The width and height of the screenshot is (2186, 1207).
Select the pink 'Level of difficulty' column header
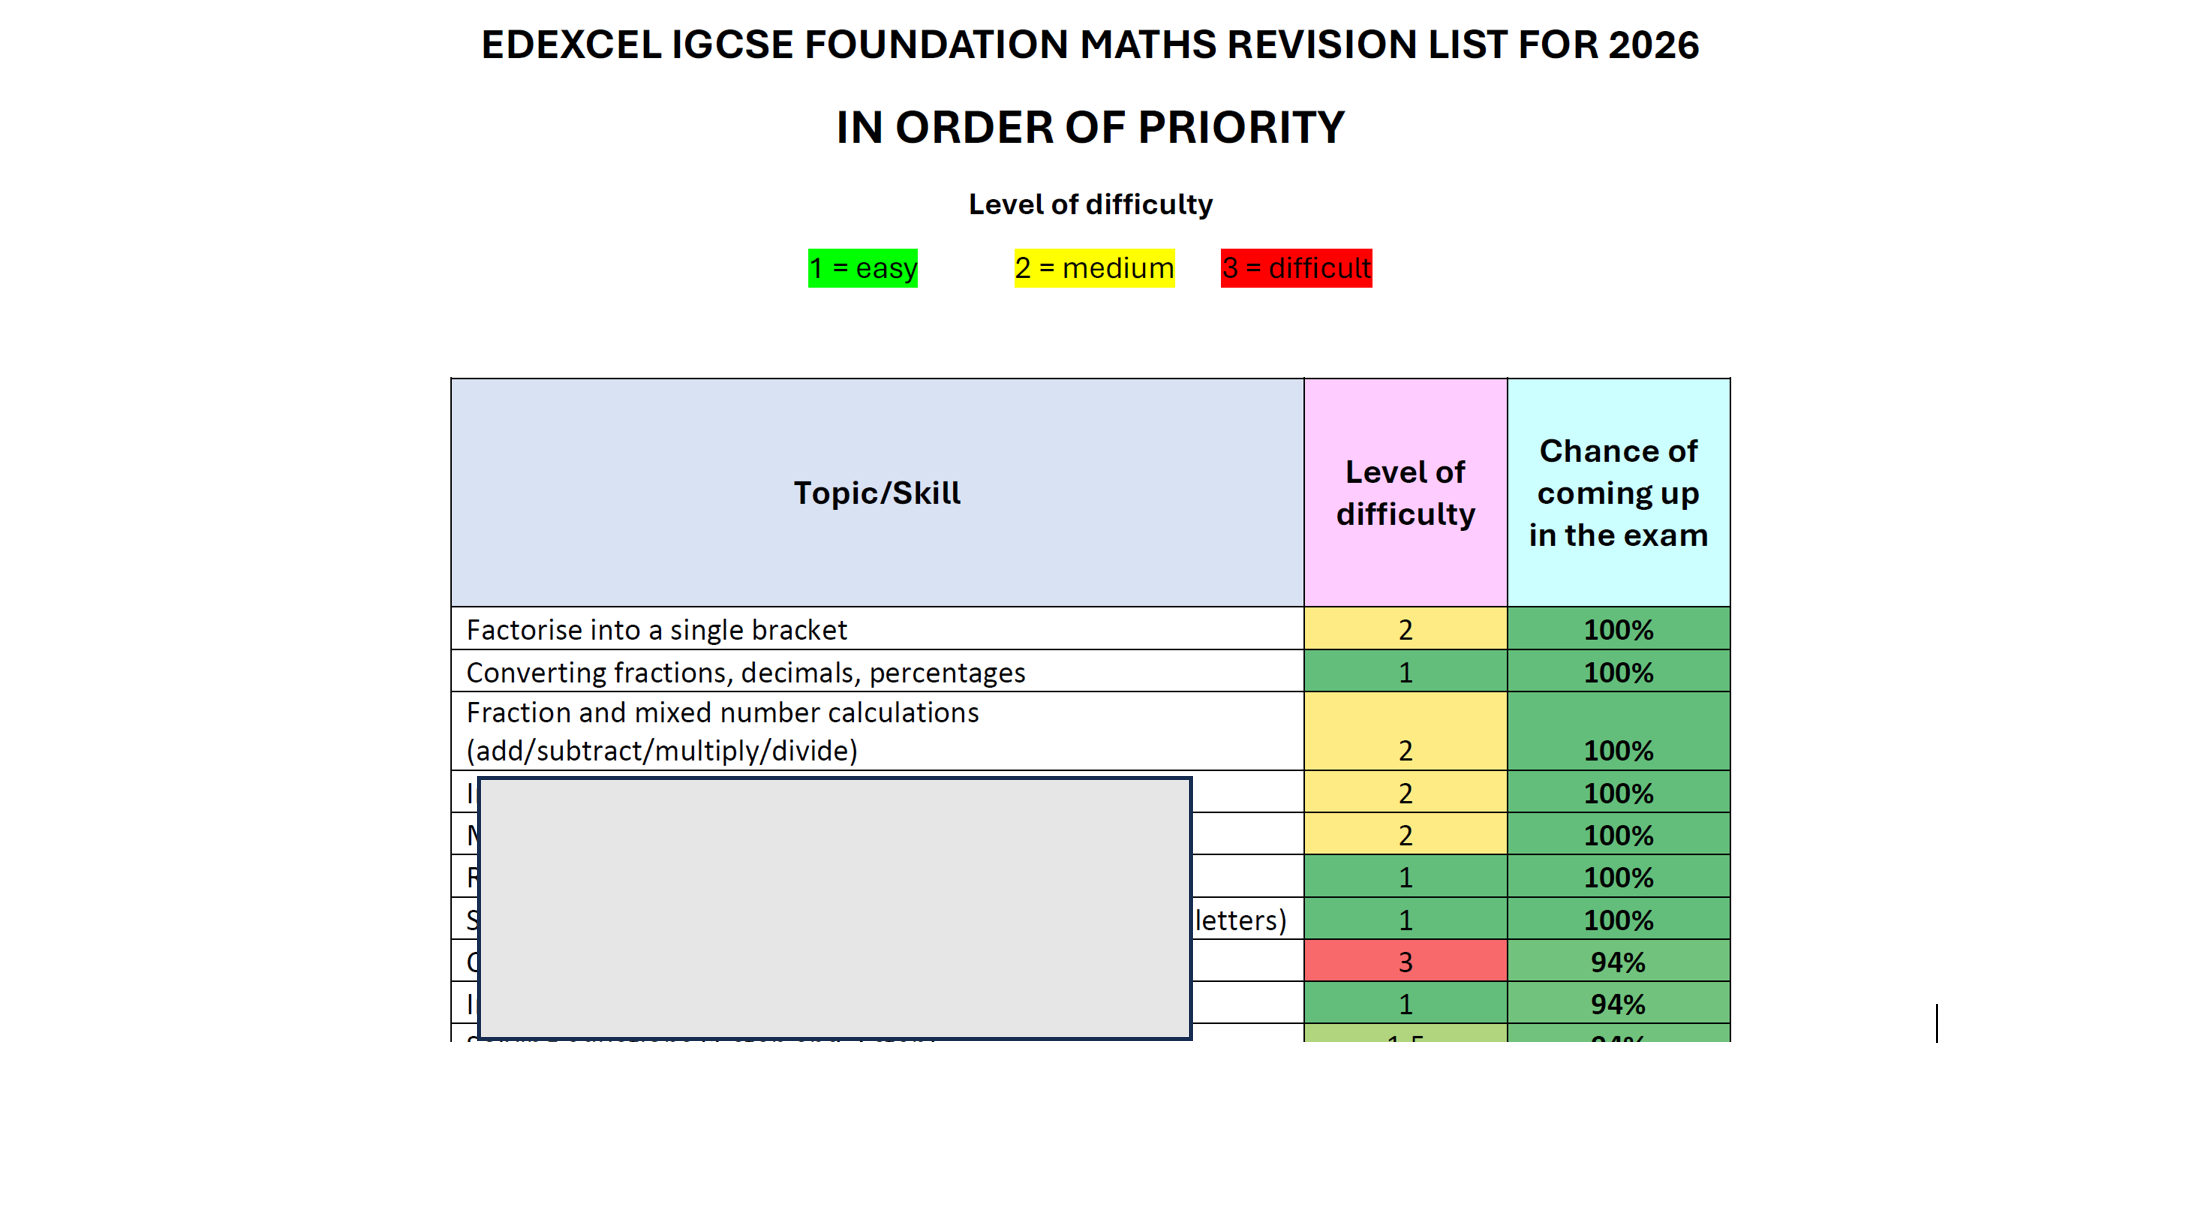point(1405,493)
